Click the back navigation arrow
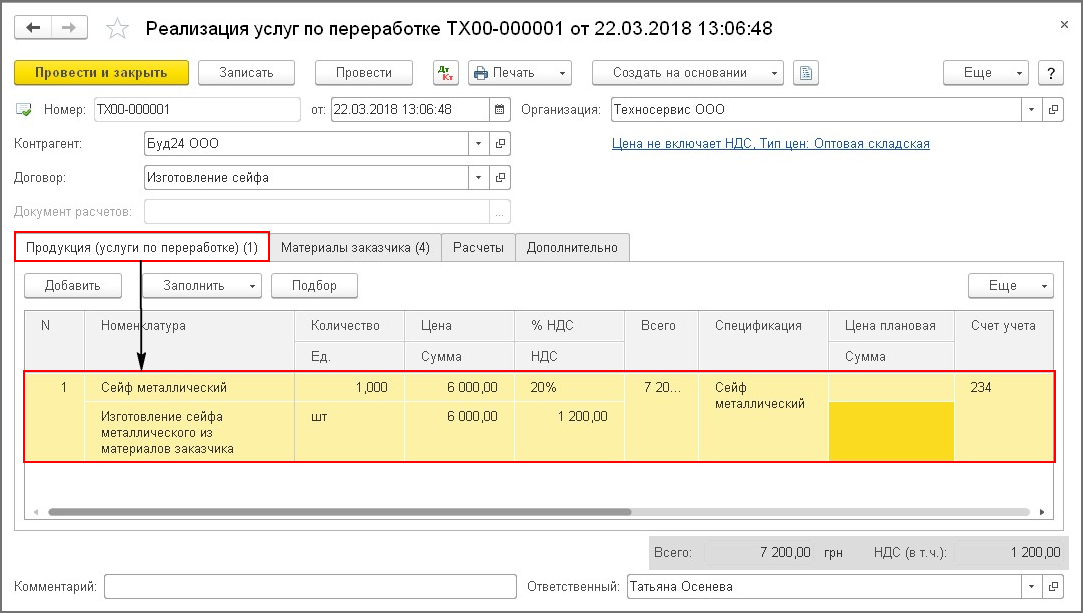This screenshot has width=1083, height=613. pos(33,28)
